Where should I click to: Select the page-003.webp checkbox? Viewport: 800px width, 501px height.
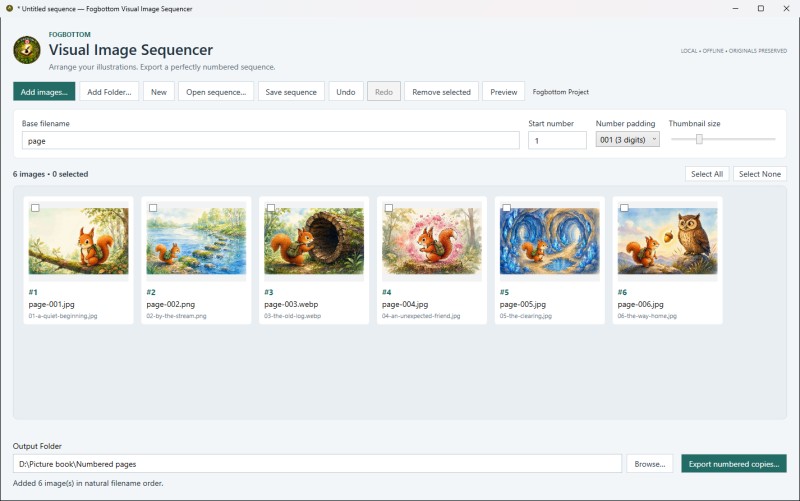point(271,208)
